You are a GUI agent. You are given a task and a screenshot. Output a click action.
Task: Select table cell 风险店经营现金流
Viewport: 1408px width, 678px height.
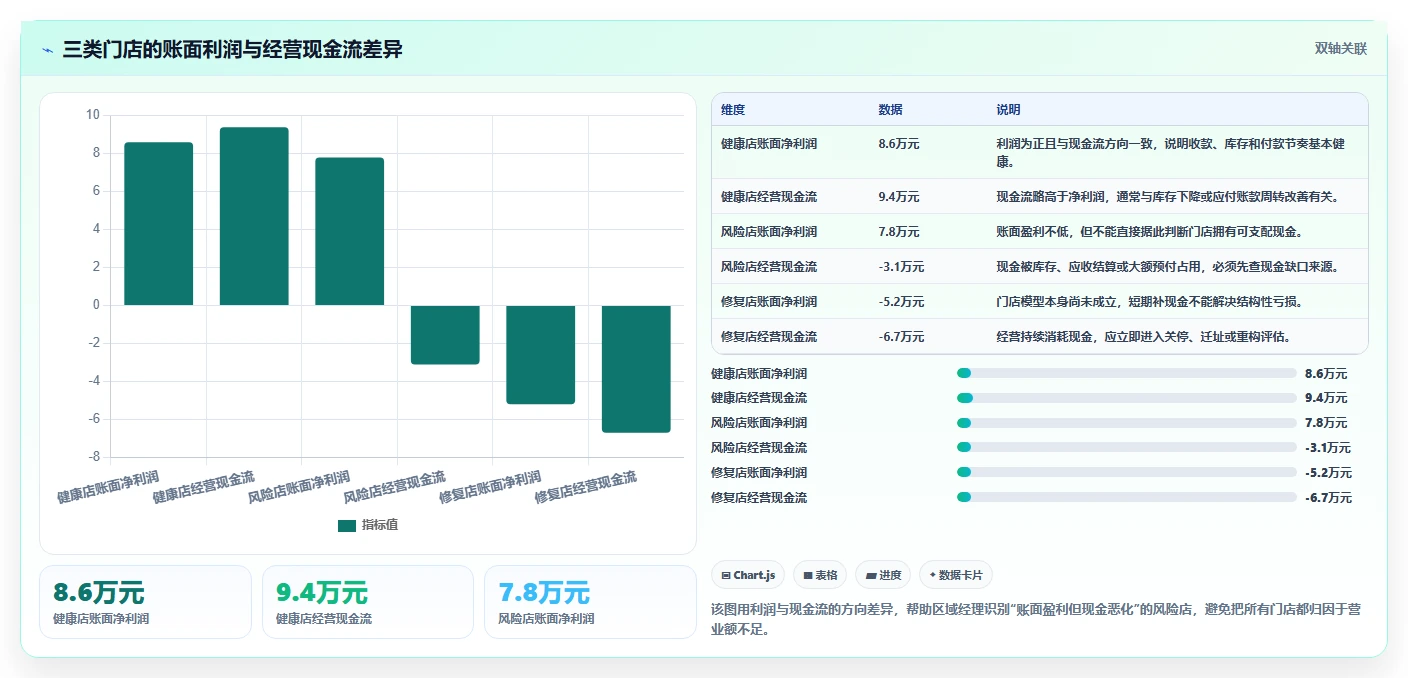pyautogui.click(x=769, y=267)
